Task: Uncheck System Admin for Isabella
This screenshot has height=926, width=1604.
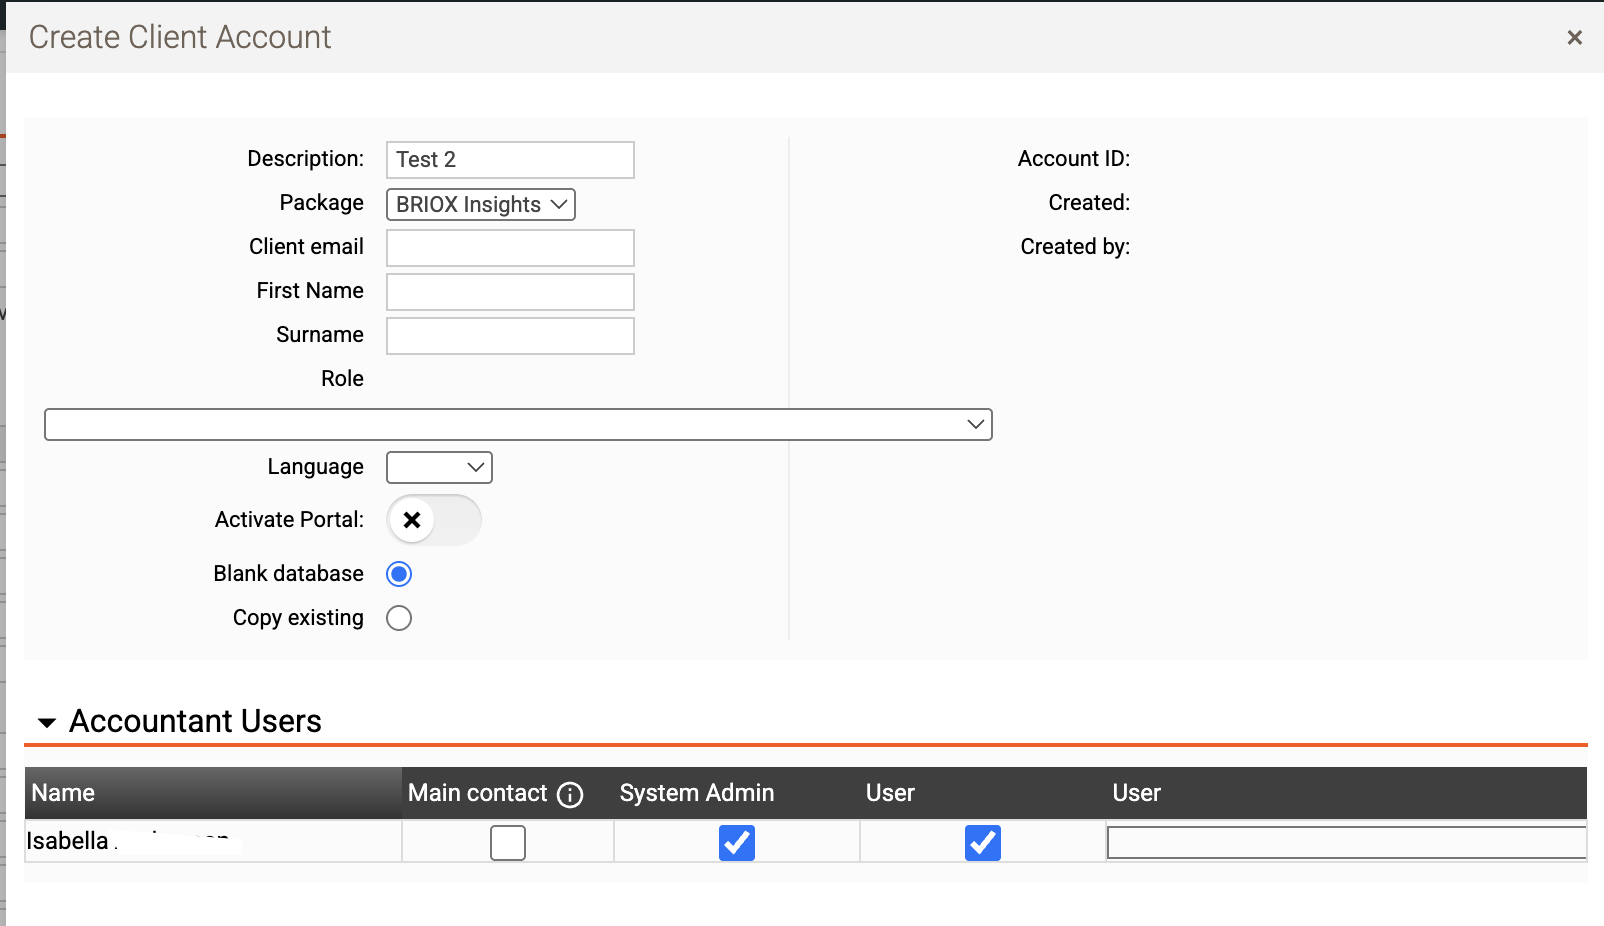Action: point(737,843)
